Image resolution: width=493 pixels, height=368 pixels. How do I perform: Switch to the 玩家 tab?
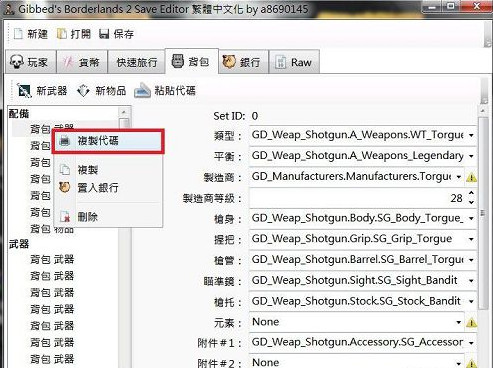31,62
